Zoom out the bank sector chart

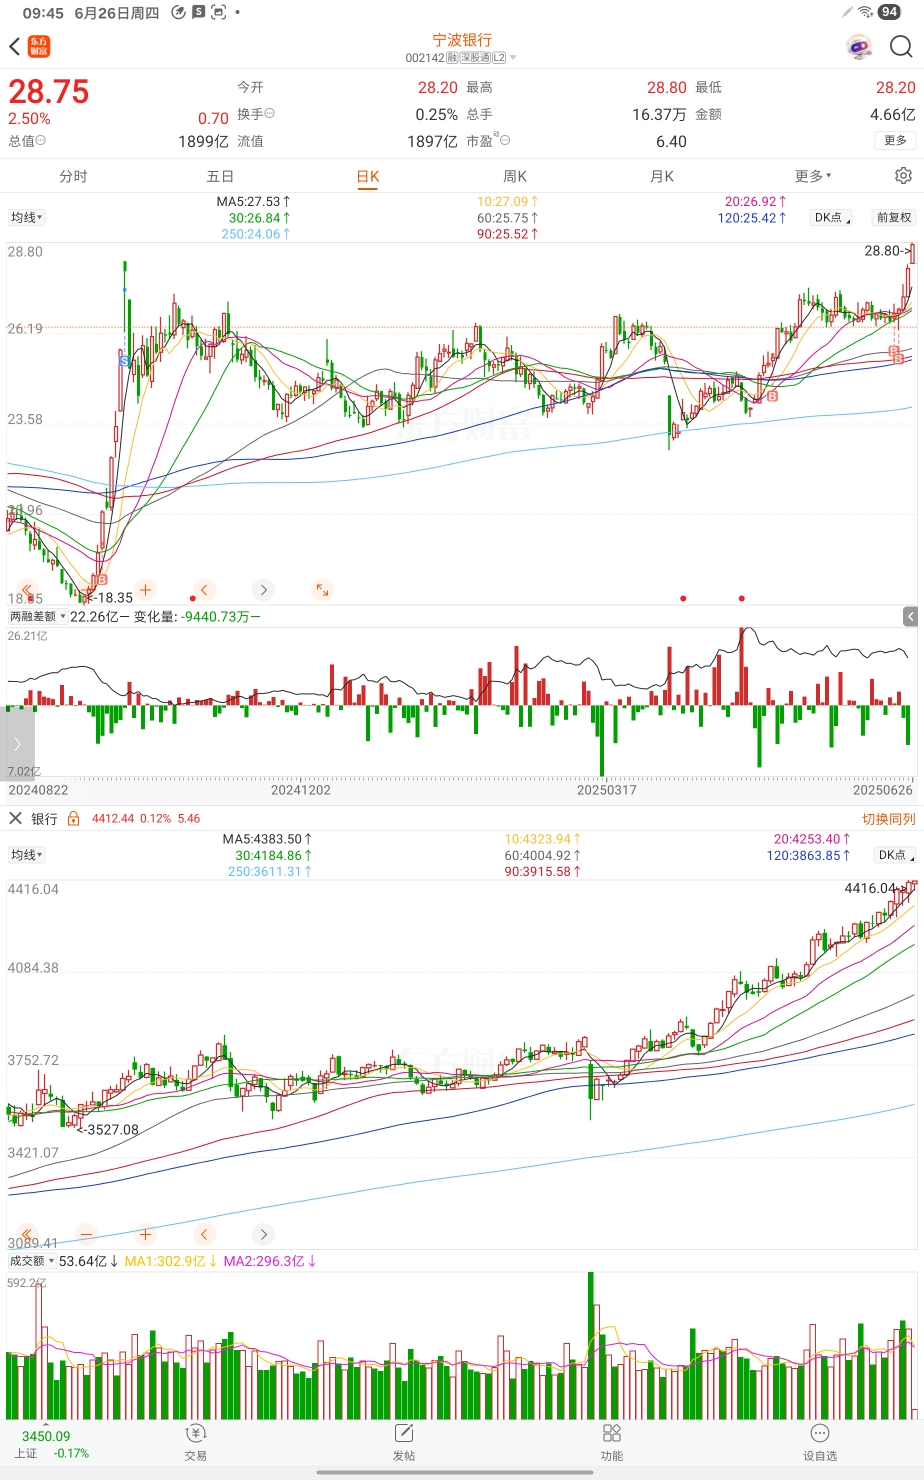pyautogui.click(x=86, y=1234)
